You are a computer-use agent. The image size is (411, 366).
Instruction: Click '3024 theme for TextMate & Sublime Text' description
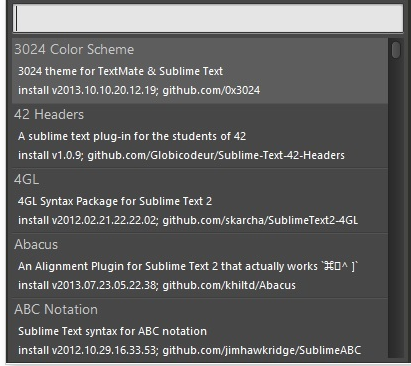(x=120, y=71)
